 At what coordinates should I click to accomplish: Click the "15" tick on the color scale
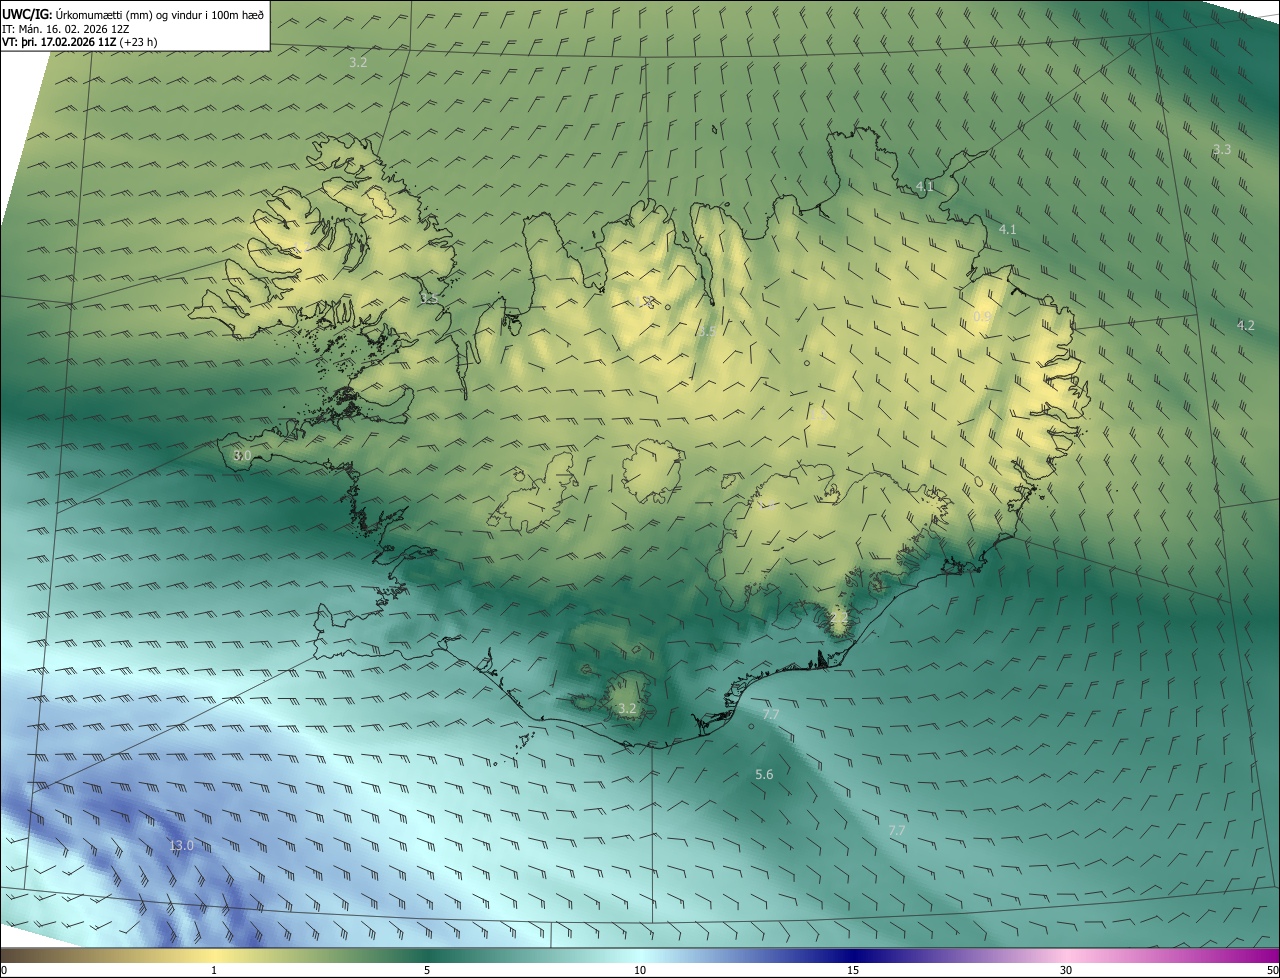853,970
